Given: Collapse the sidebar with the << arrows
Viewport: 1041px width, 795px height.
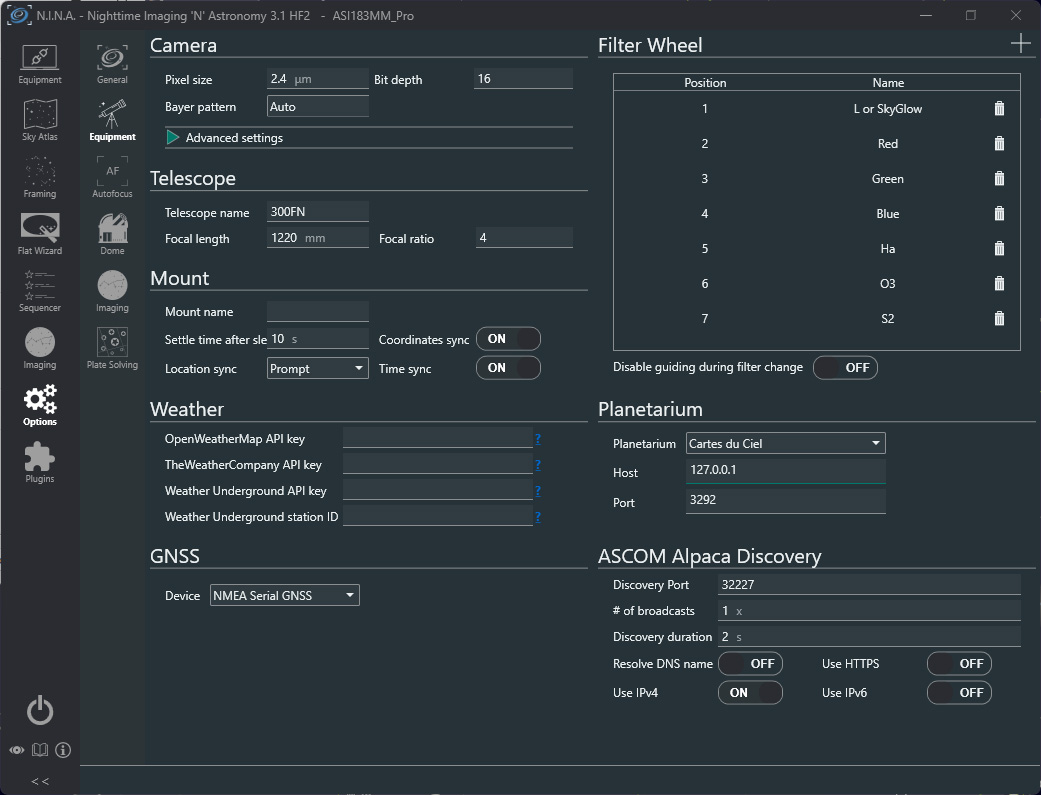Looking at the screenshot, I should pos(40,781).
